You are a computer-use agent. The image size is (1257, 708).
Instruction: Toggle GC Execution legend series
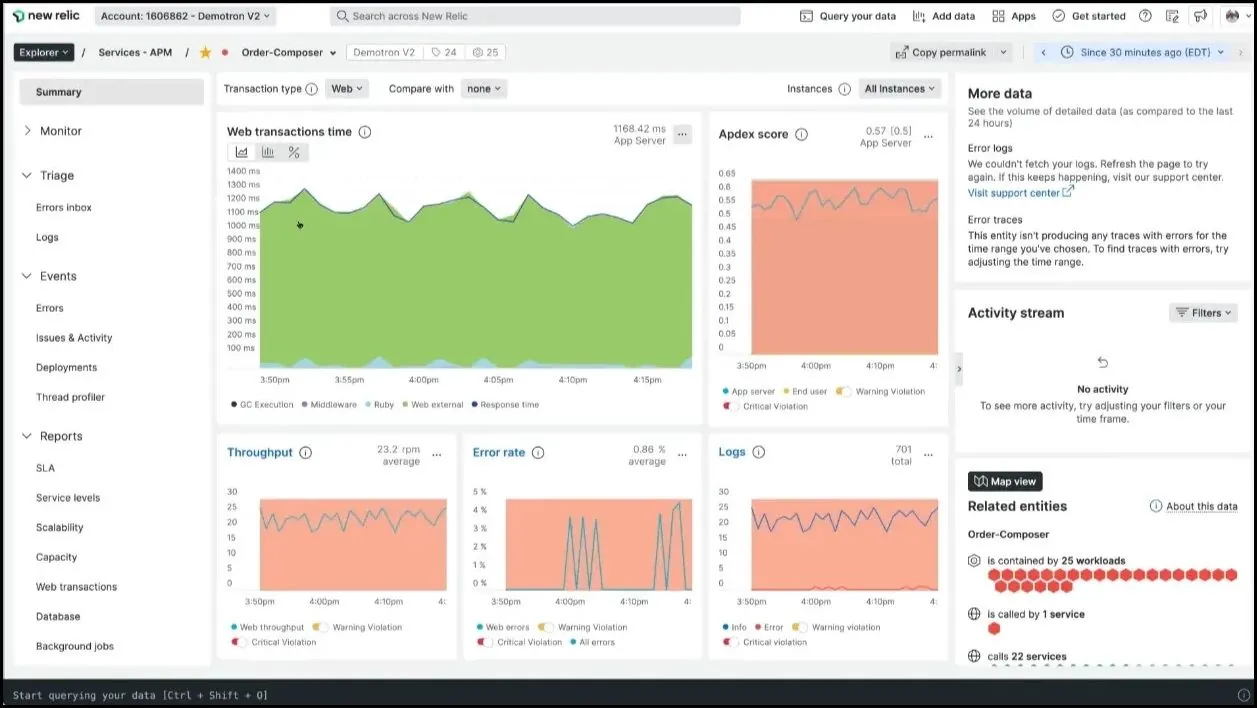point(262,405)
